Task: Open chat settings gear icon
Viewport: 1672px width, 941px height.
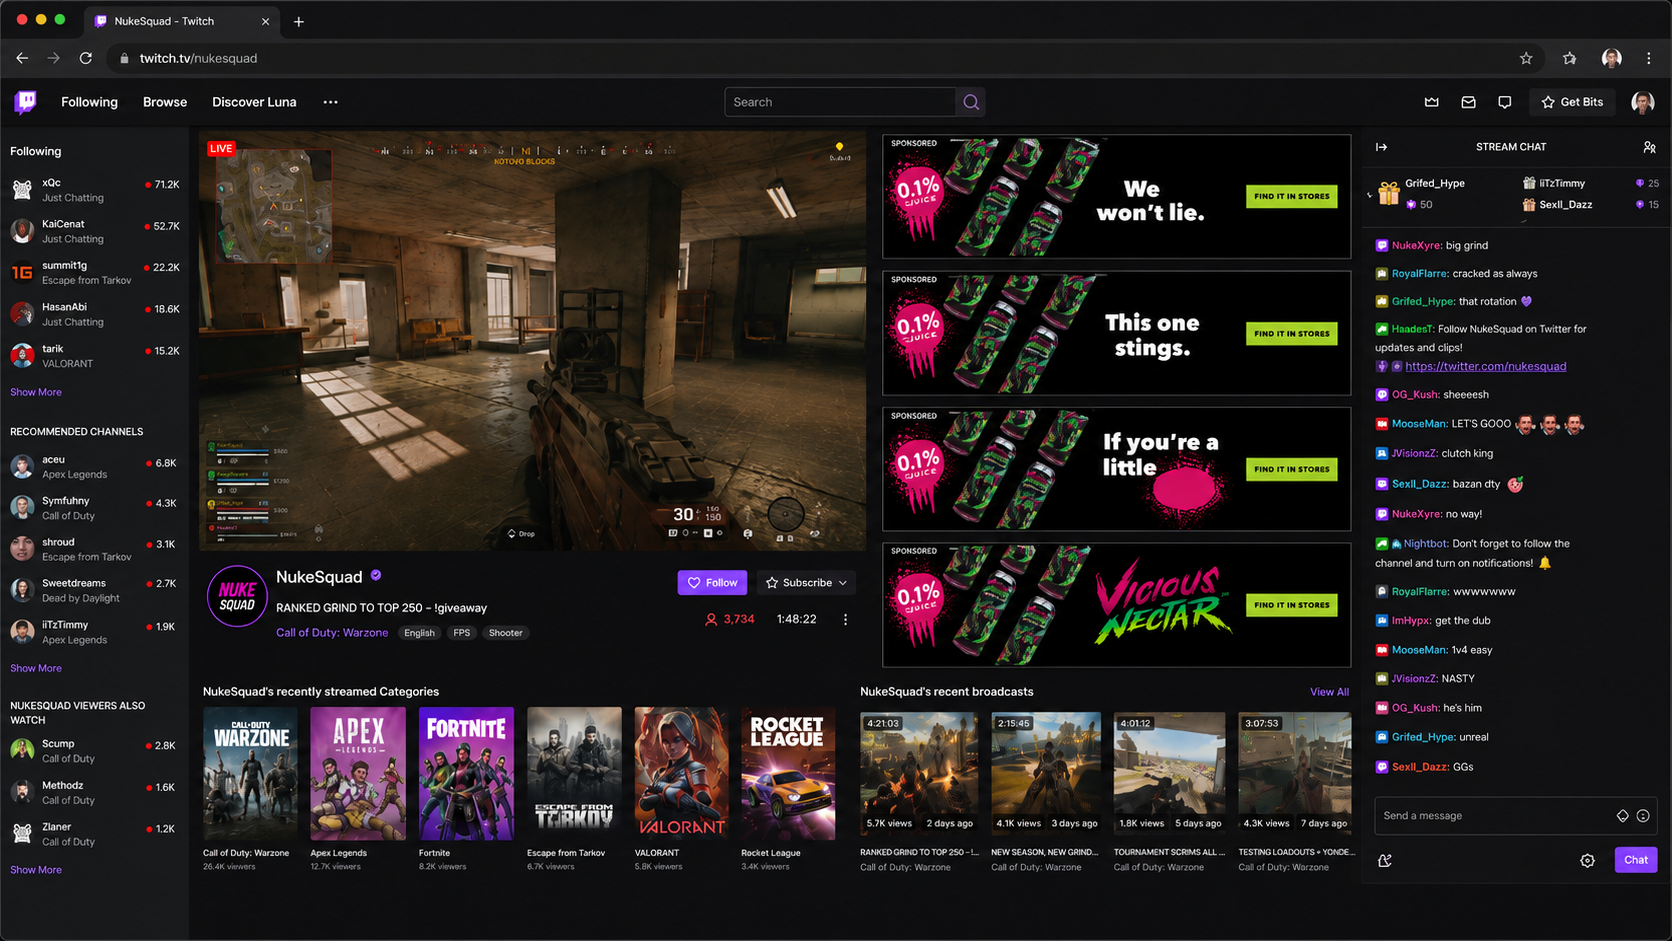Action: [1587, 860]
